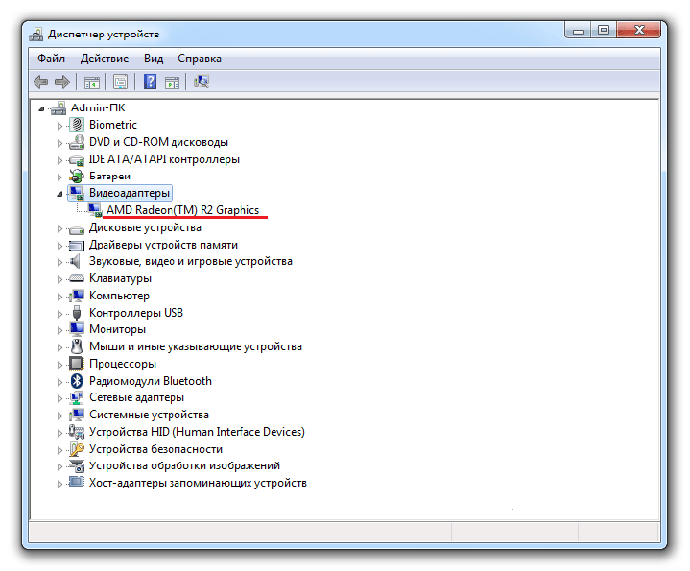Click the Back arrow toolbar icon
The width and height of the screenshot is (690, 571).
[x=41, y=82]
